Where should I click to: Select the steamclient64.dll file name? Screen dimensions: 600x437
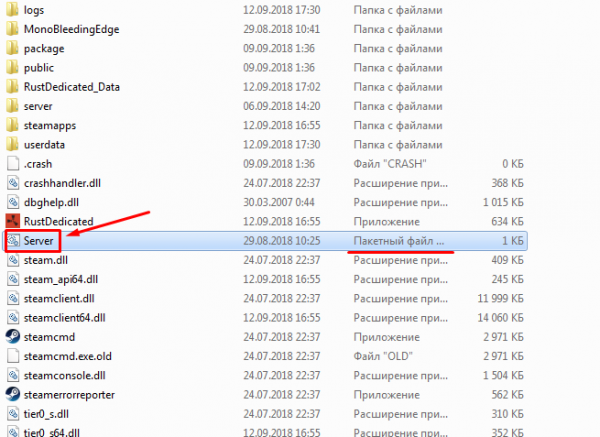tap(64, 318)
